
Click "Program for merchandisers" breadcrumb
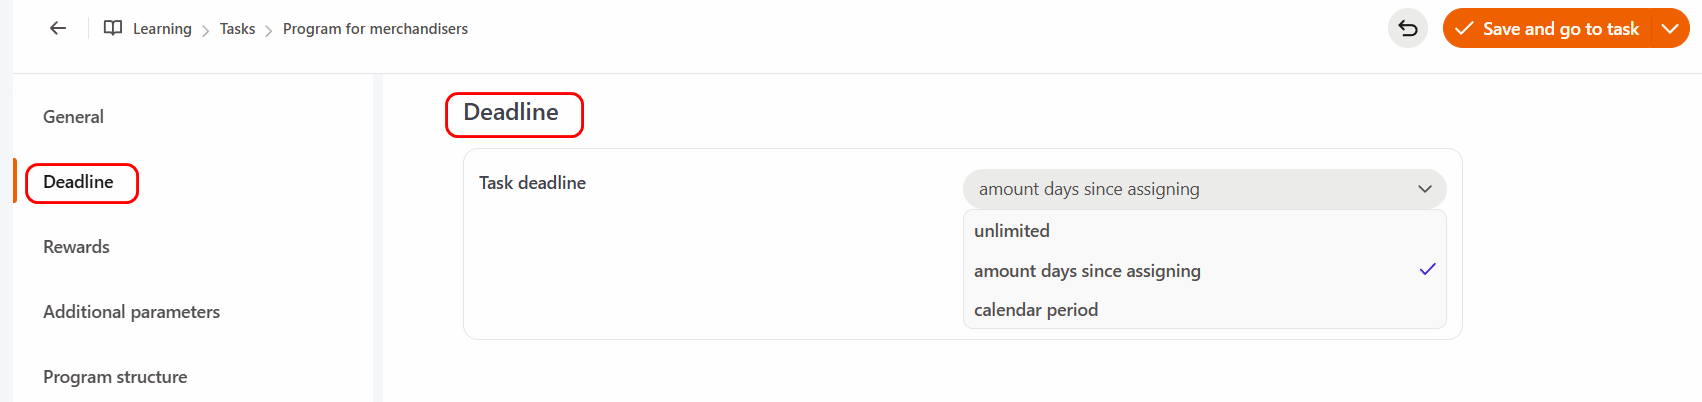[x=375, y=29]
